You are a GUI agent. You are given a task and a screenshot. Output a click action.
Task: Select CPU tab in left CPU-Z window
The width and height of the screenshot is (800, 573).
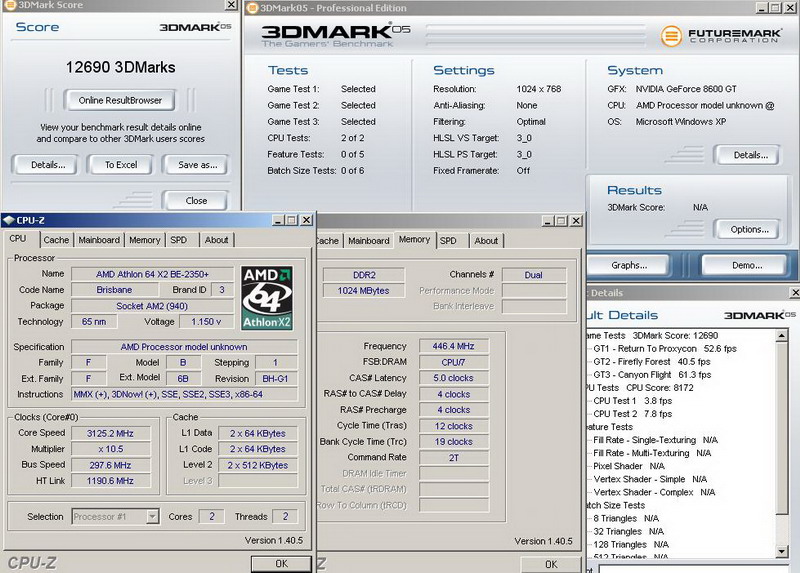[x=18, y=239]
